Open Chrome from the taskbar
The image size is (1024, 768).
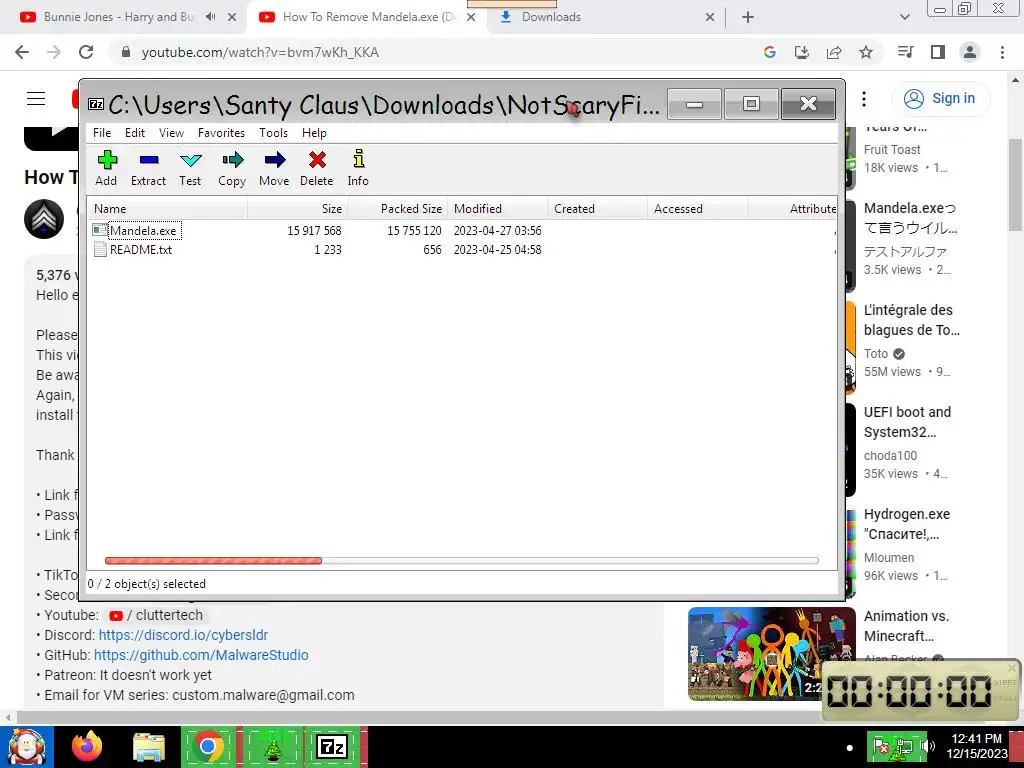coord(208,747)
